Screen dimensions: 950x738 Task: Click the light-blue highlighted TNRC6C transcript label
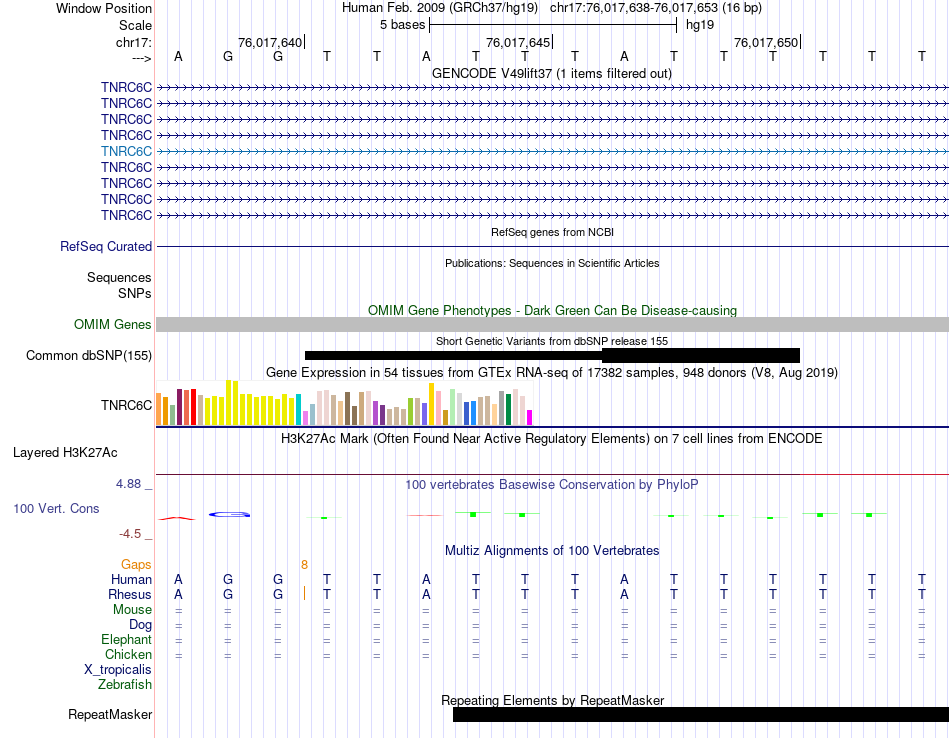click(126, 151)
